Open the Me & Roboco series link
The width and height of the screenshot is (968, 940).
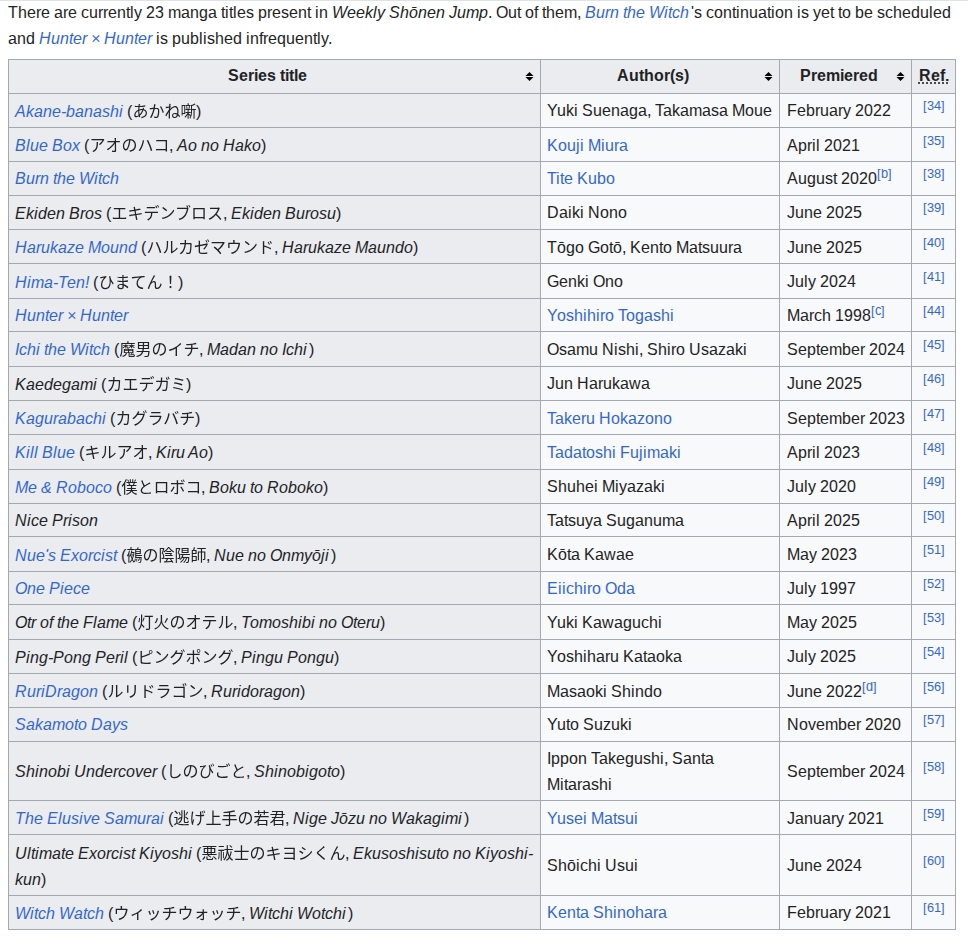click(63, 487)
